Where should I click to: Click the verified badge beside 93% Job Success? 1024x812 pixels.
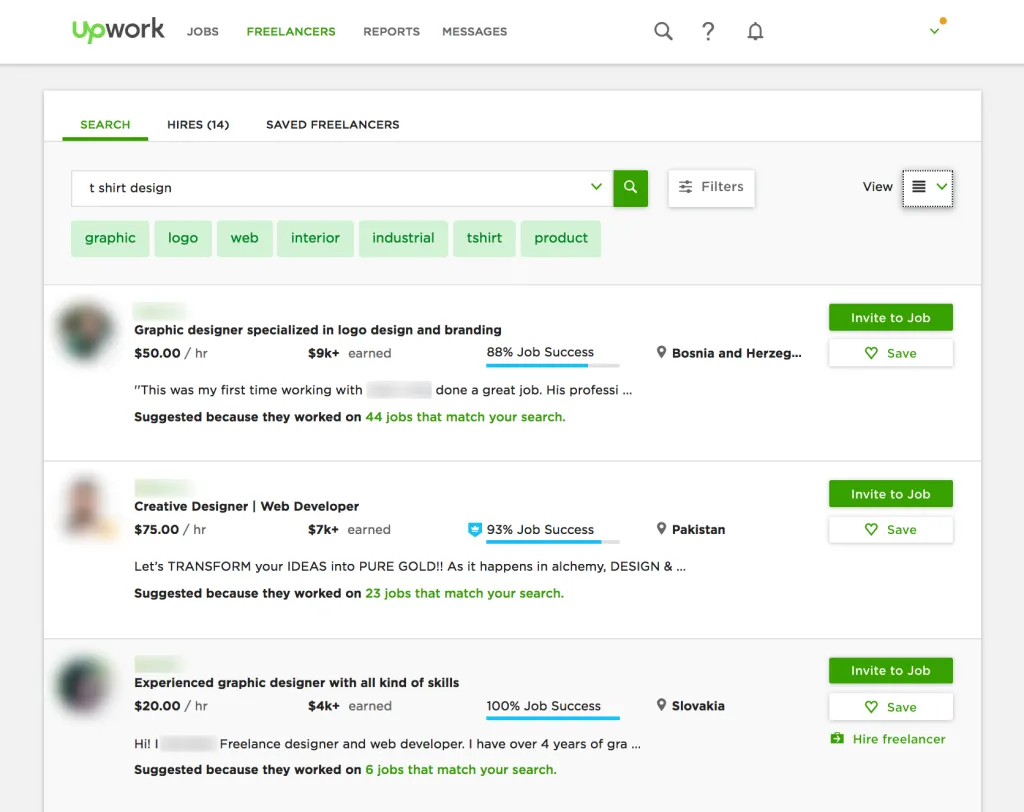[x=474, y=530]
